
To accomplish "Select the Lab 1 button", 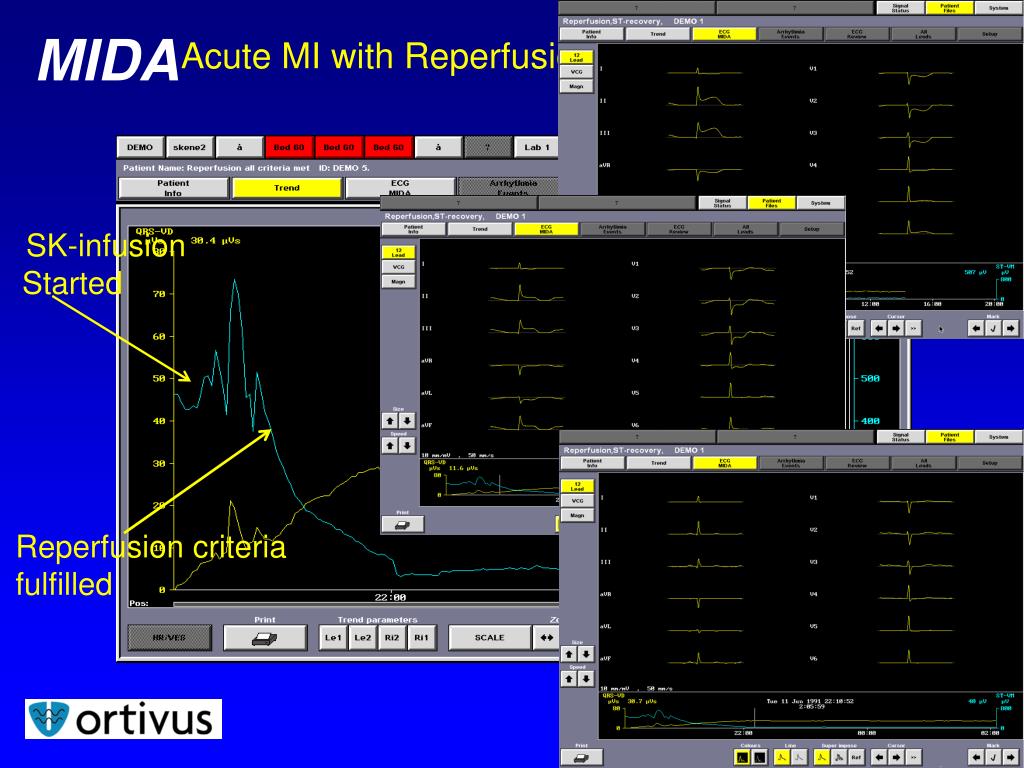I will click(x=537, y=147).
